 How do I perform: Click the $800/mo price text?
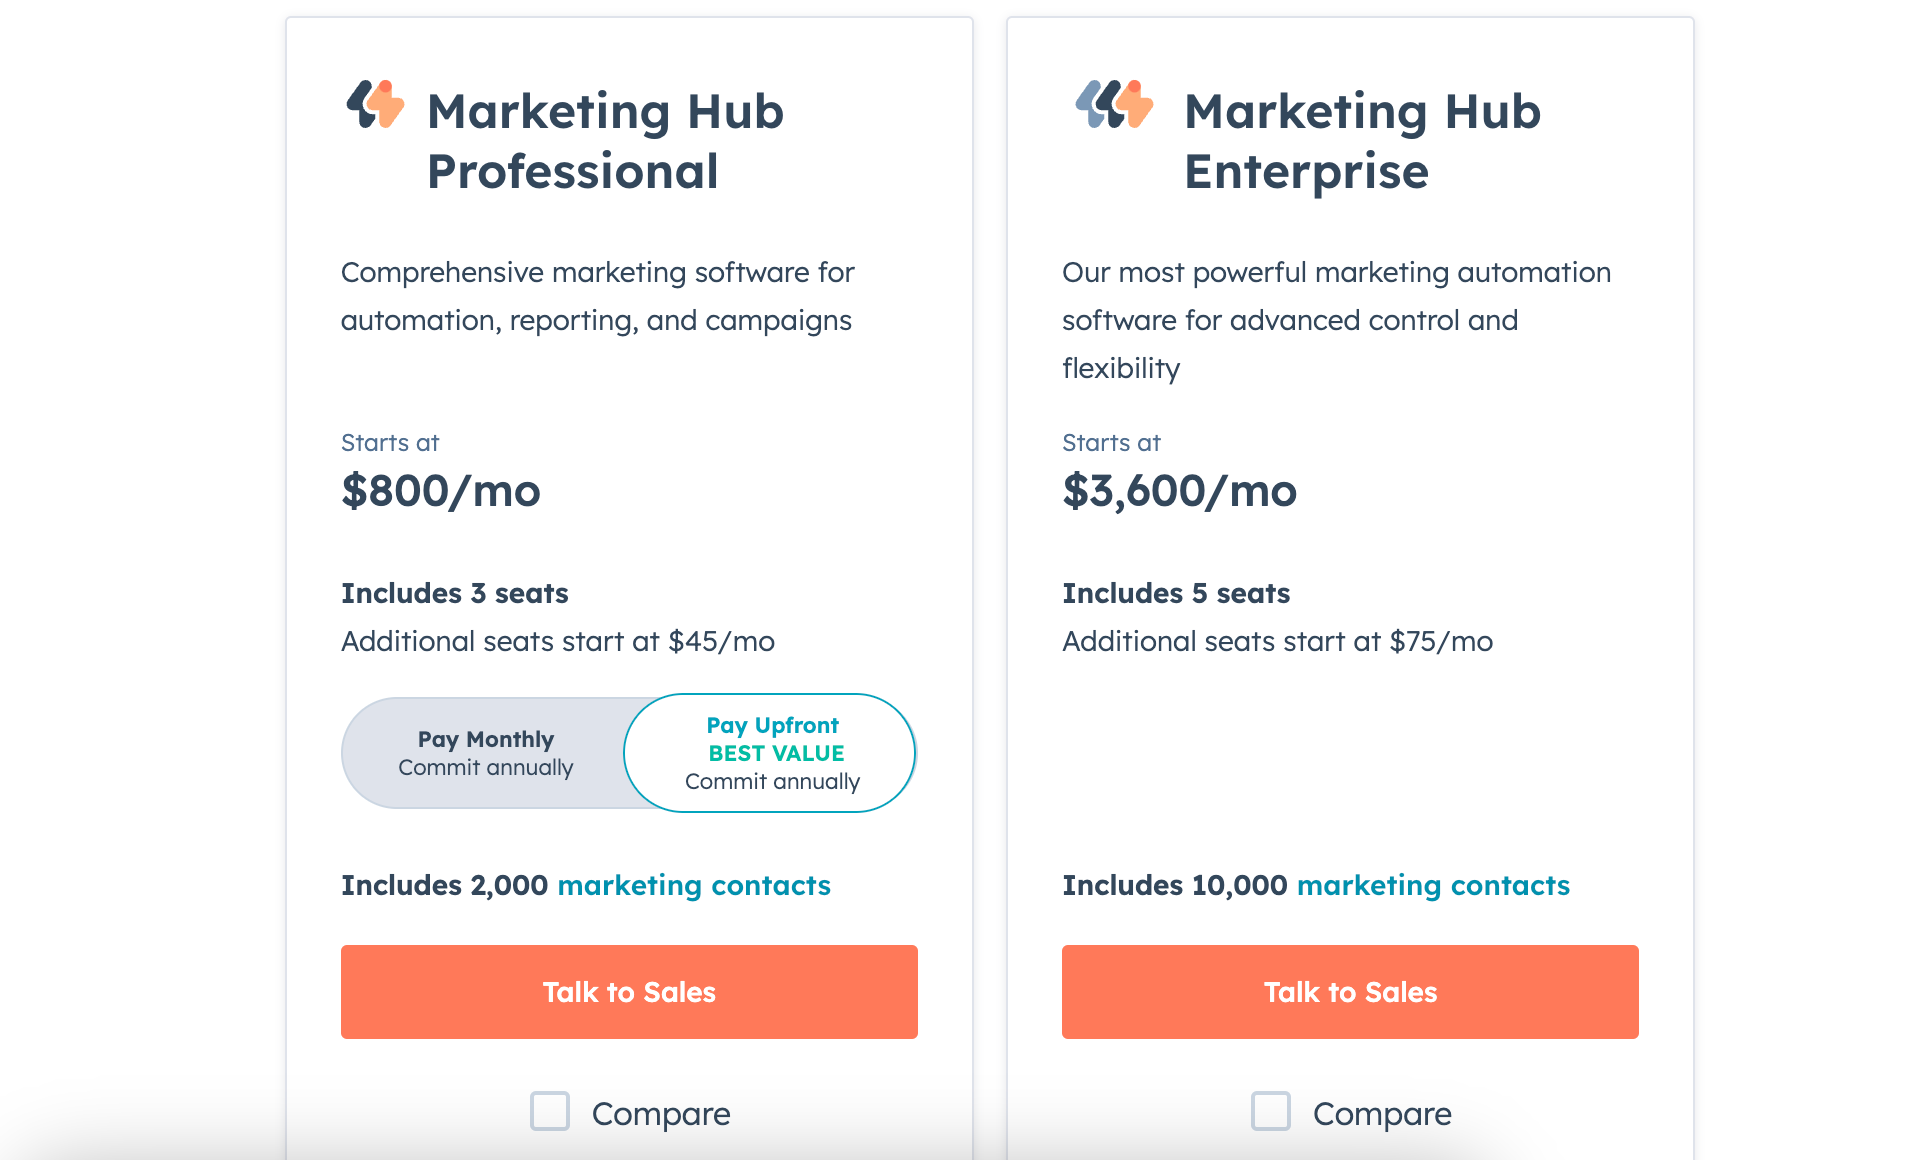coord(440,491)
